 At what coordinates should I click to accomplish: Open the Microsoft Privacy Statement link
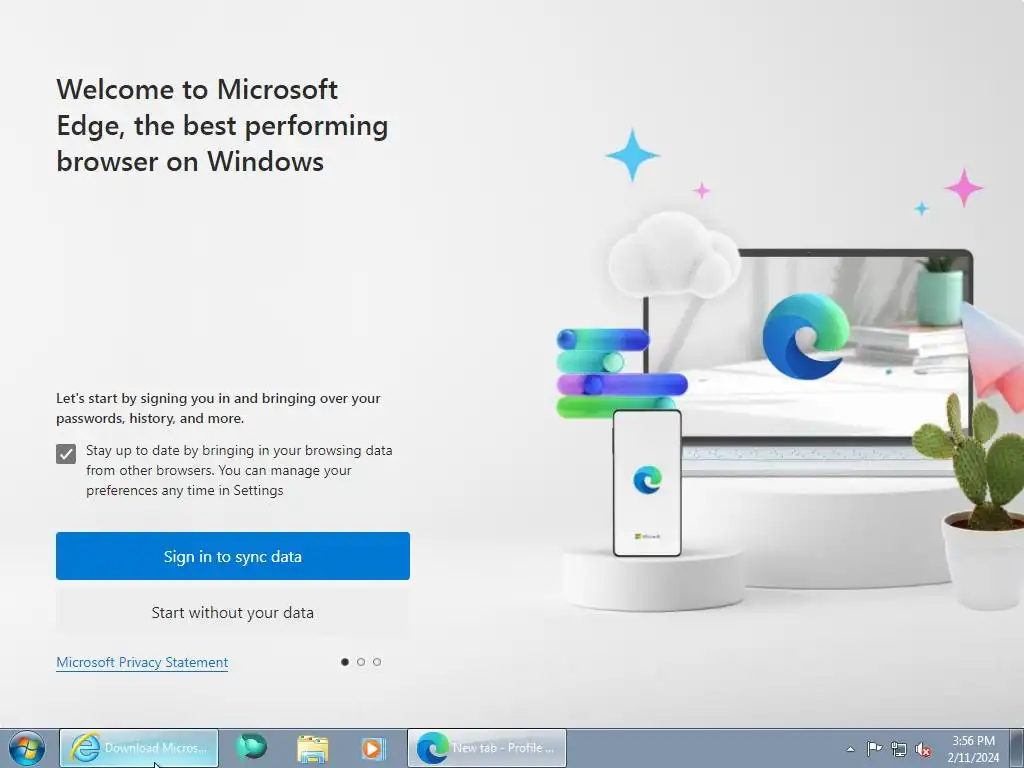click(x=142, y=662)
